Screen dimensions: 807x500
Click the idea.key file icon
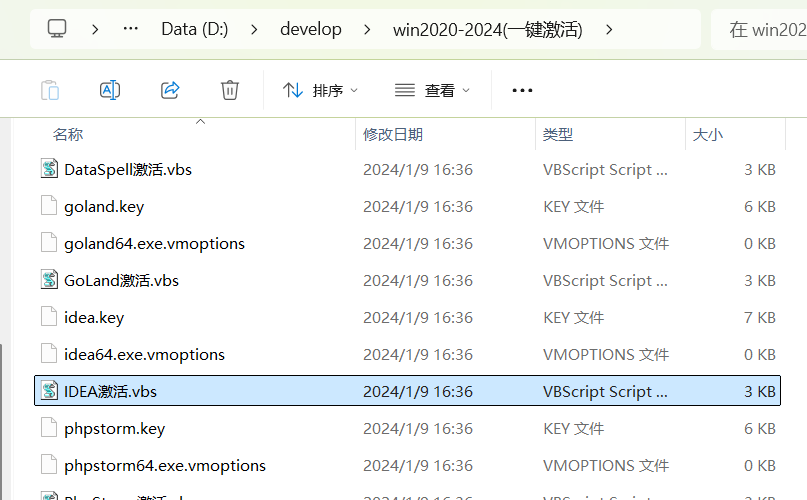[x=49, y=317]
